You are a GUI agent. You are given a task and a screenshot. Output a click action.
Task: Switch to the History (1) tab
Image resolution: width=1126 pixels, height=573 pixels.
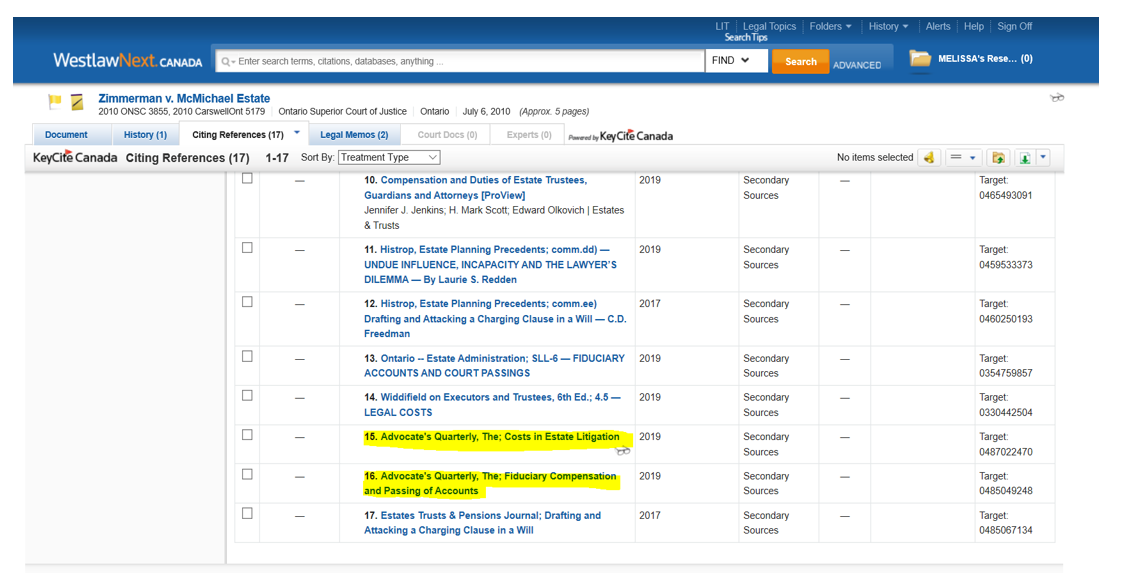145,135
